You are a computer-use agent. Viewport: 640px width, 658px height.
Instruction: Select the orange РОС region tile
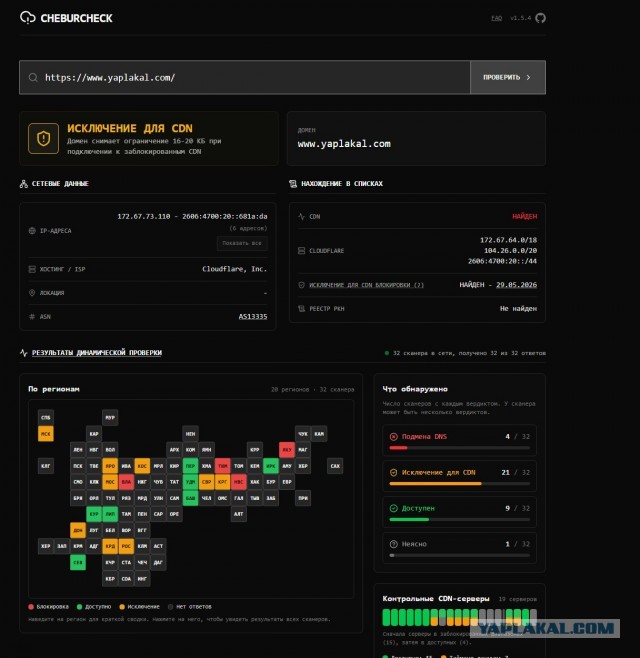pyautogui.click(x=126, y=546)
